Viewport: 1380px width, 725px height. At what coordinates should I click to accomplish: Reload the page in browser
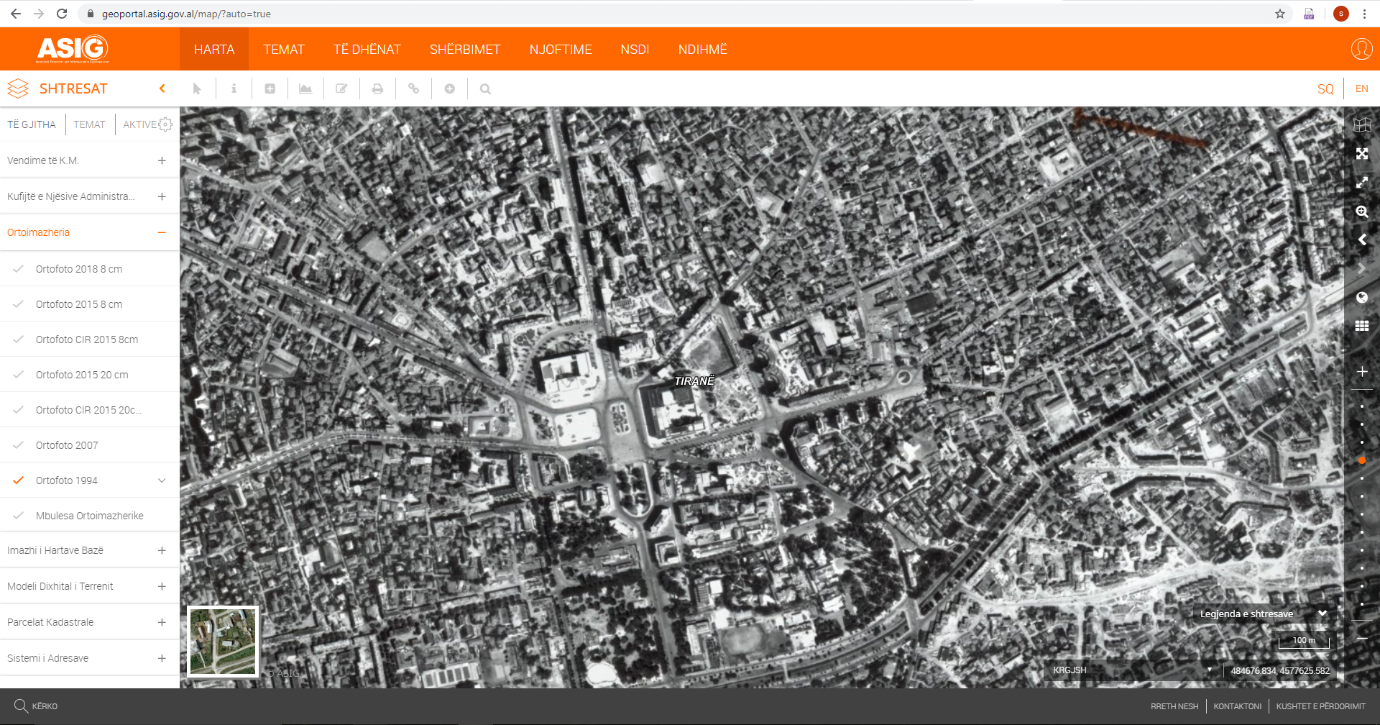[62, 14]
